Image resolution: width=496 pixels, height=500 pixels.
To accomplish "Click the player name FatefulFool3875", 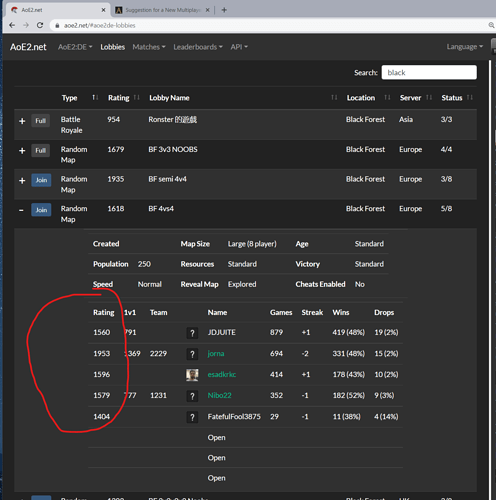I will (x=234, y=416).
